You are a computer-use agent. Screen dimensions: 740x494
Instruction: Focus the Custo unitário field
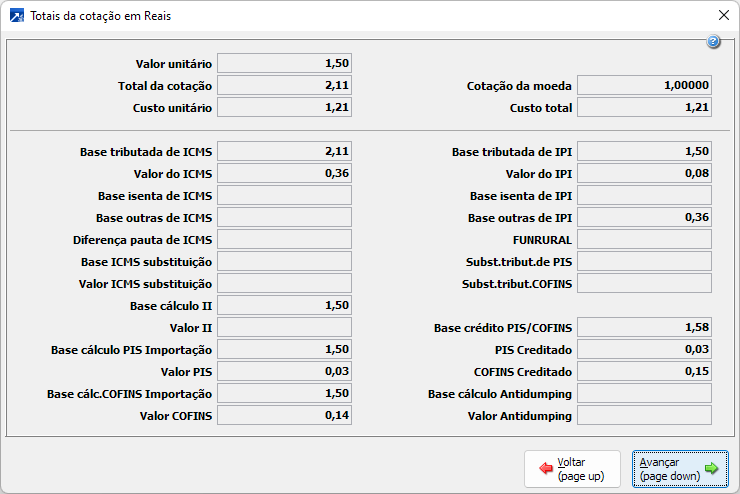284,107
